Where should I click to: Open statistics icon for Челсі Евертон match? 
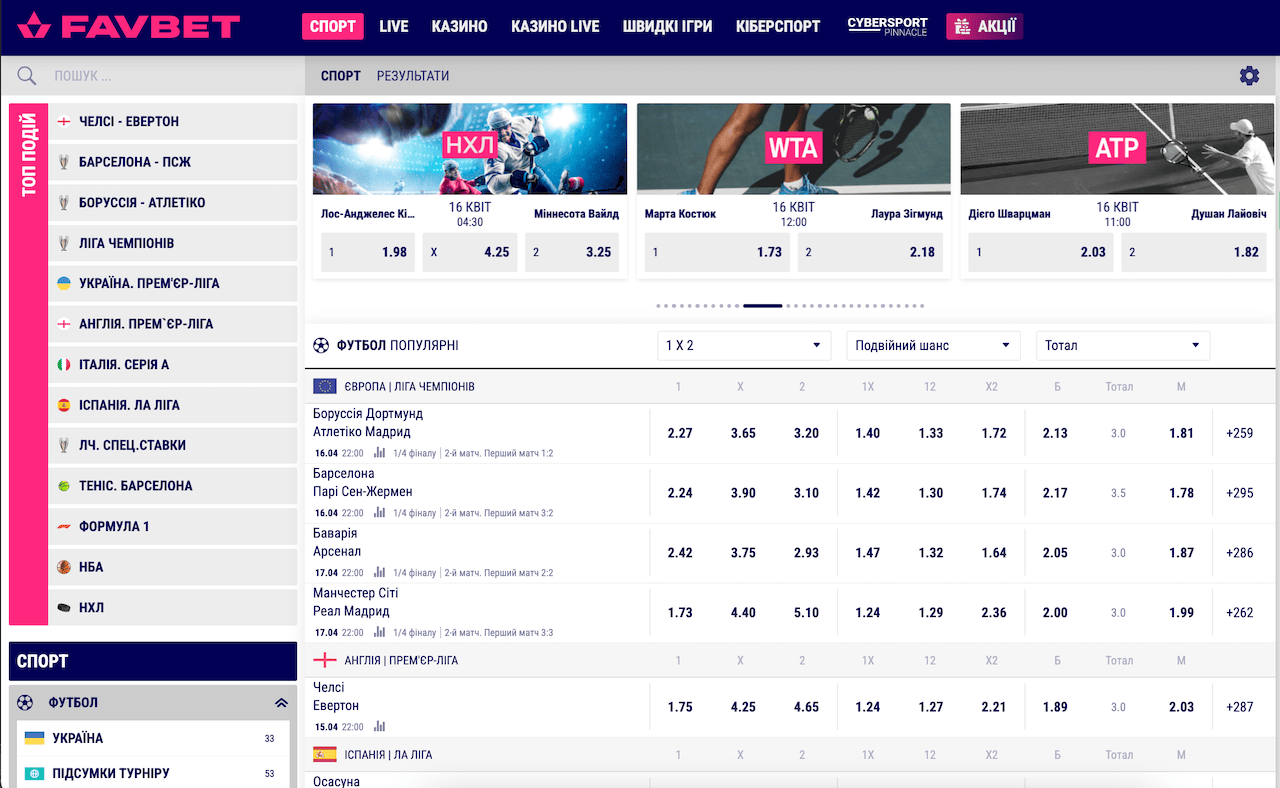pos(379,727)
